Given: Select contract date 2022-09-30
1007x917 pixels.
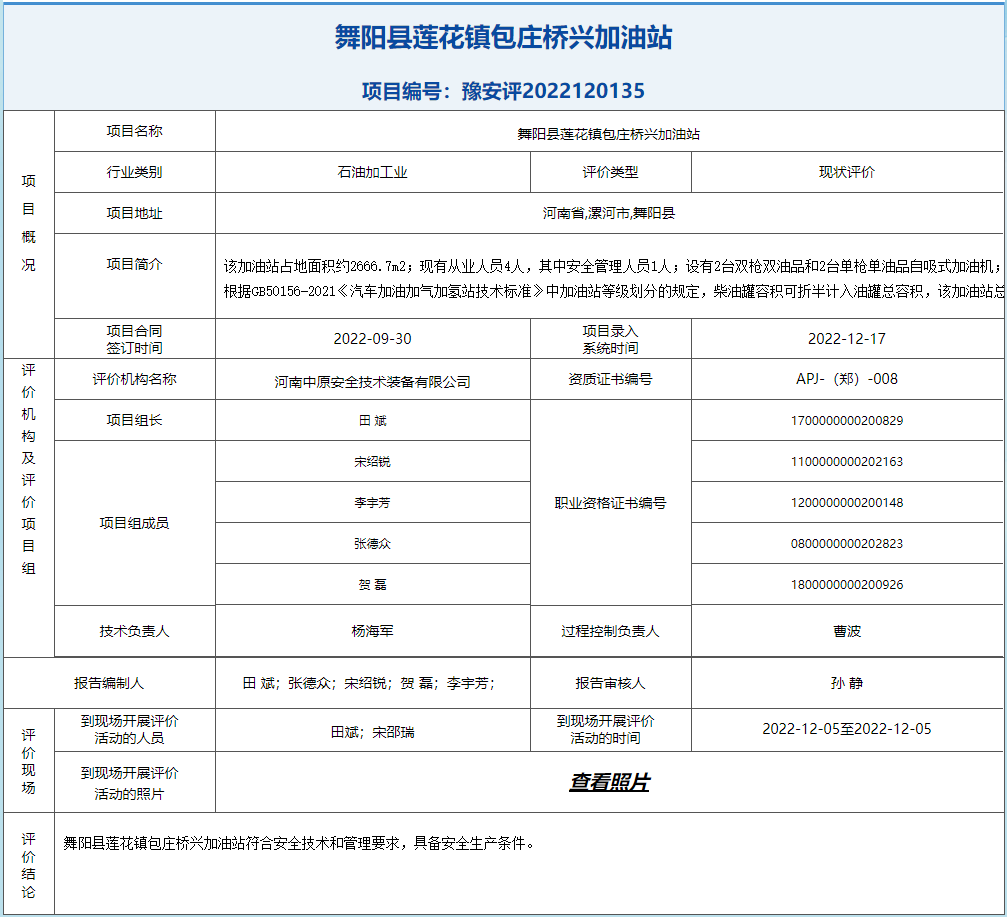Looking at the screenshot, I should pyautogui.click(x=372, y=338).
